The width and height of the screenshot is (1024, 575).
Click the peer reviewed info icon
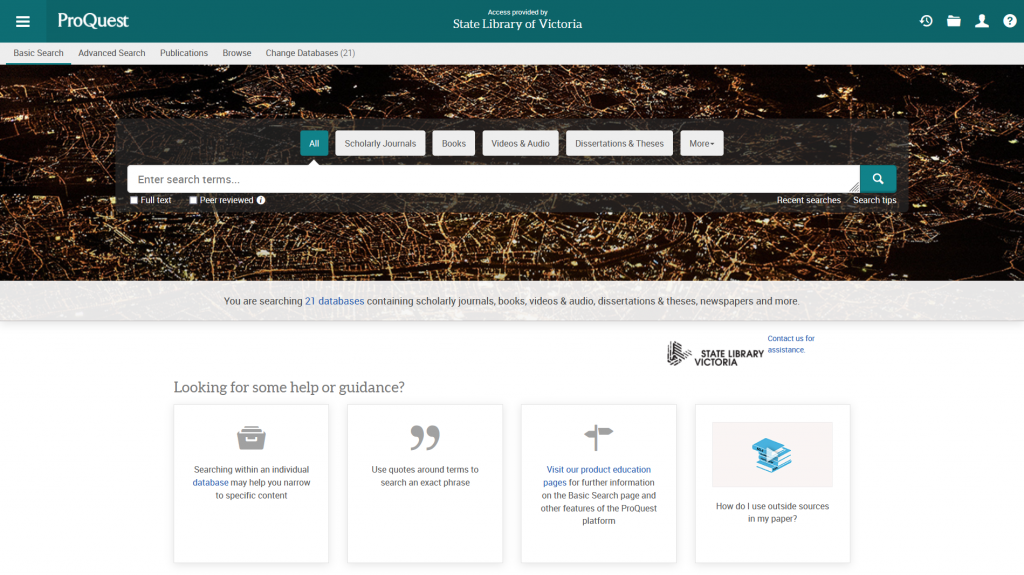(x=261, y=200)
